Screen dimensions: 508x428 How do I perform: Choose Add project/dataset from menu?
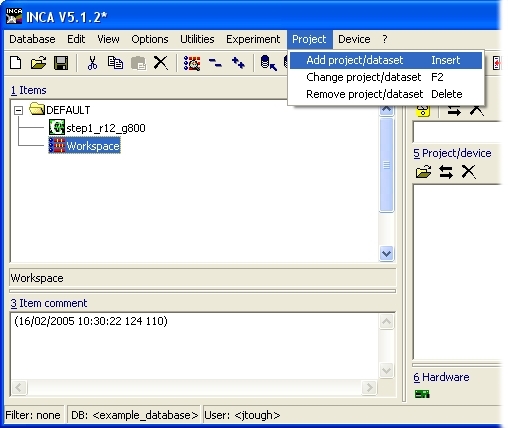386,60
